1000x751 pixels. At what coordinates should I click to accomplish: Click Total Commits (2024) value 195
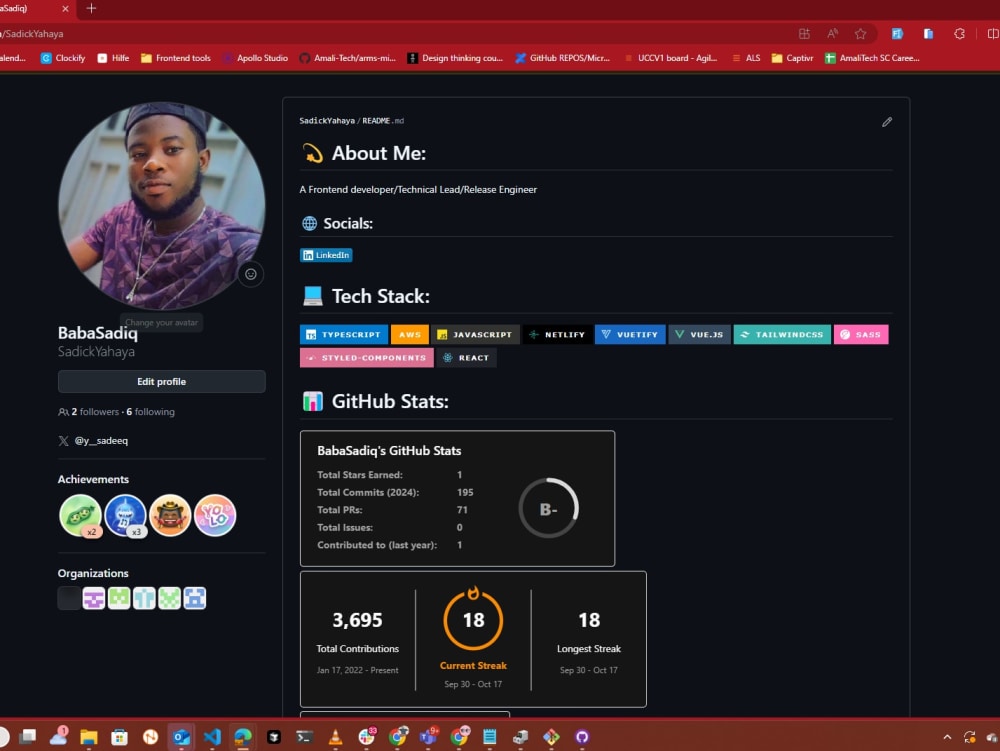pos(465,492)
